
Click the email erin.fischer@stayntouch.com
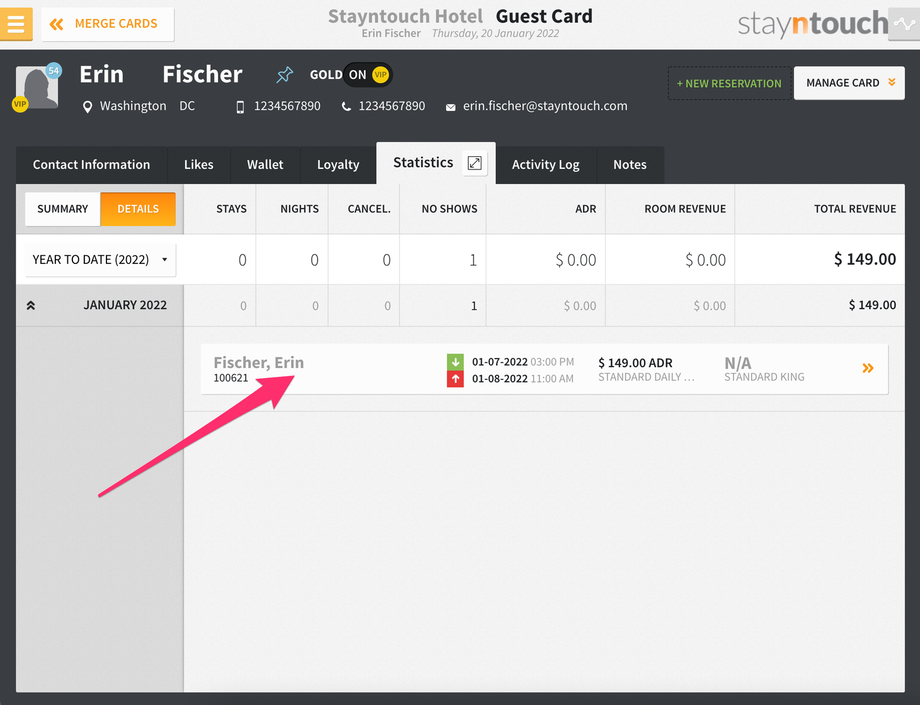[x=545, y=106]
